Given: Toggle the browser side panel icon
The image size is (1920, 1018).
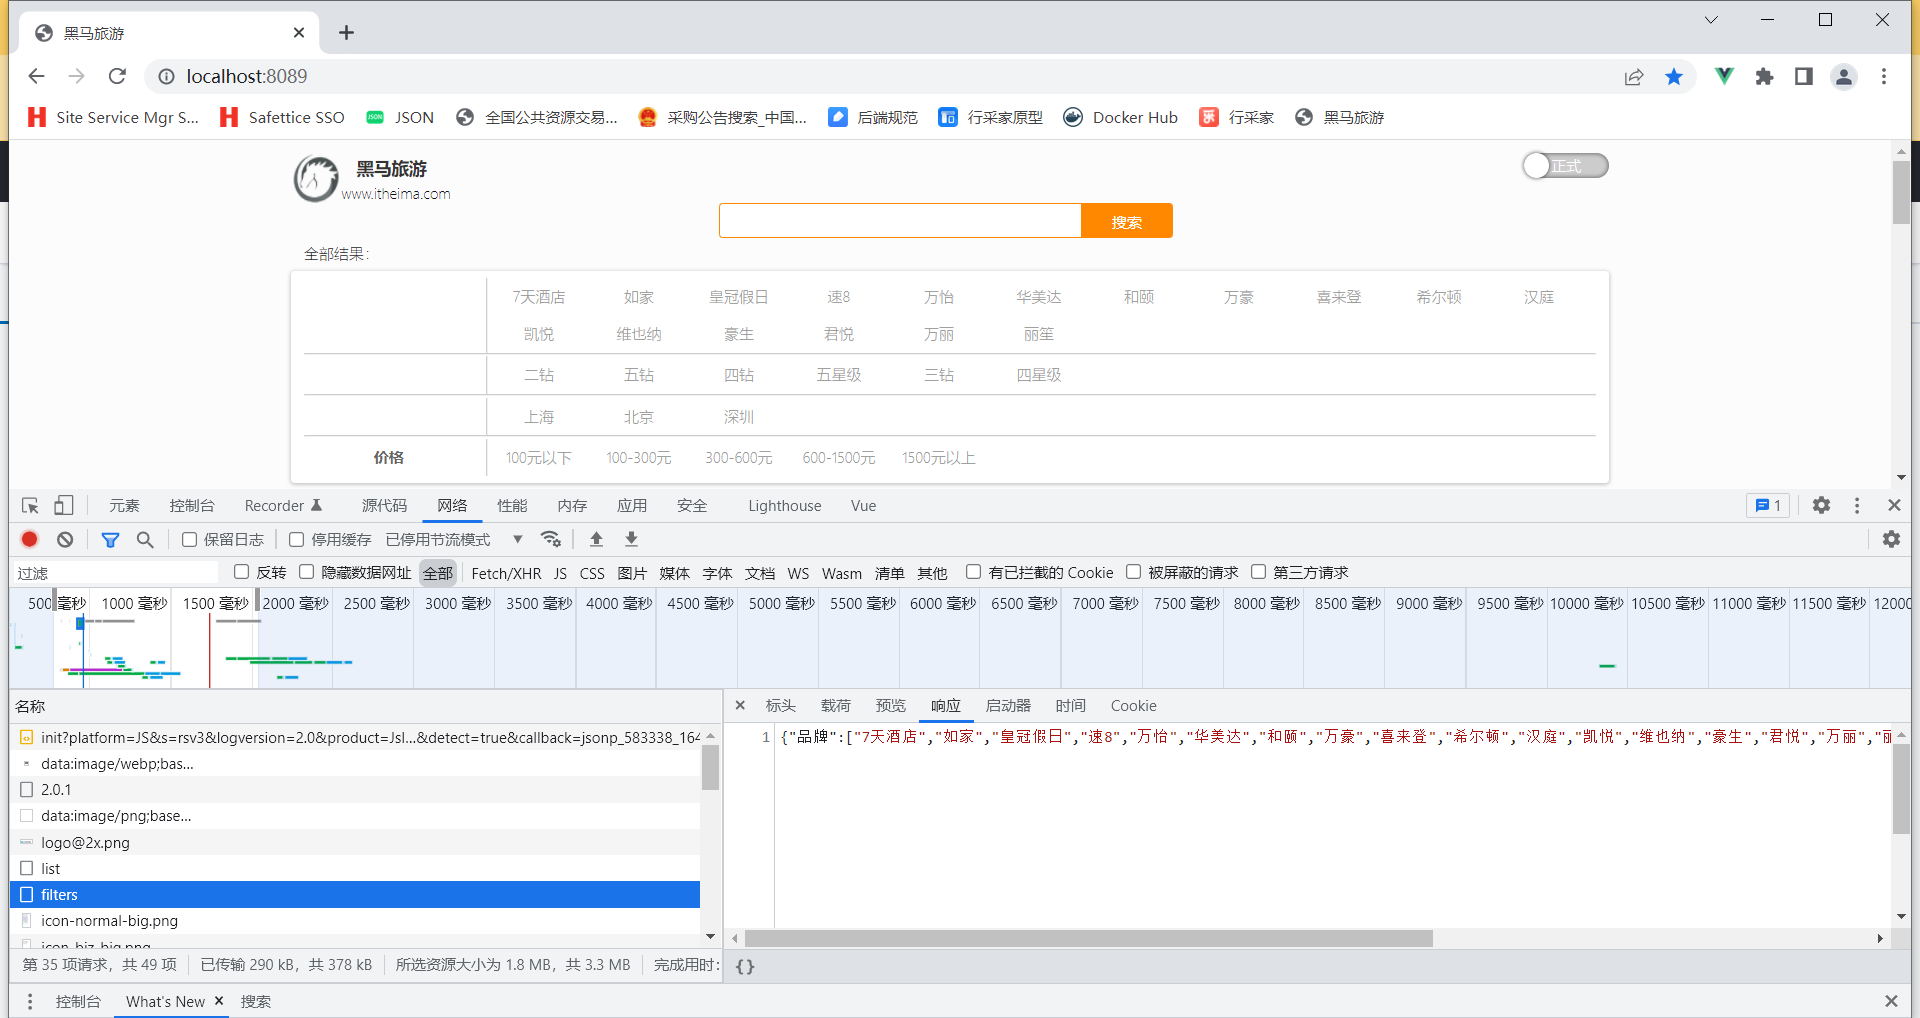Looking at the screenshot, I should [x=1804, y=77].
